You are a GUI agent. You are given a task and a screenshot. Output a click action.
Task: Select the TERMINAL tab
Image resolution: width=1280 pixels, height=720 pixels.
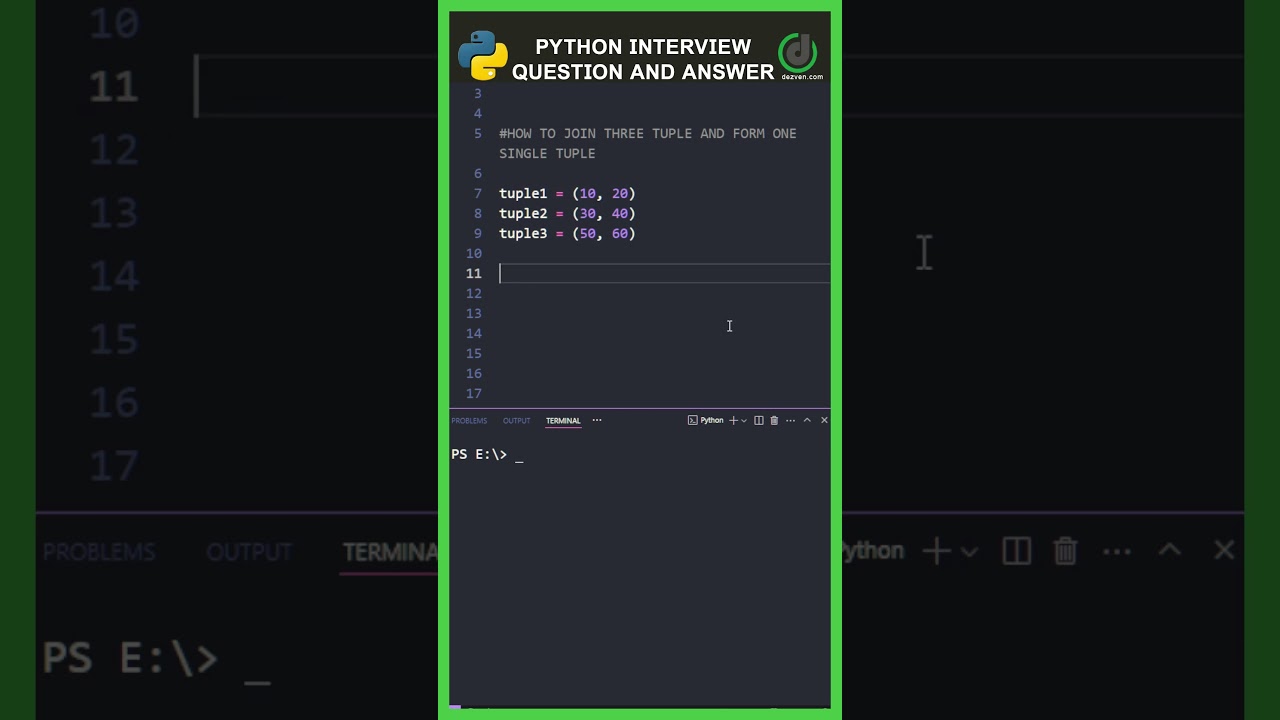tap(563, 421)
